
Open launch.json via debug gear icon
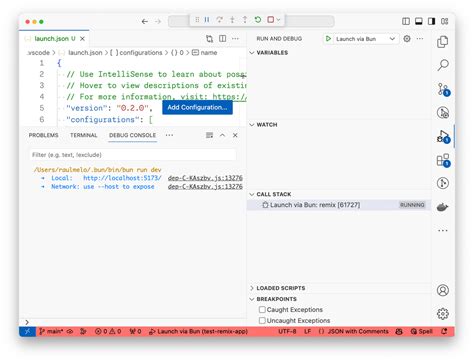(x=407, y=39)
